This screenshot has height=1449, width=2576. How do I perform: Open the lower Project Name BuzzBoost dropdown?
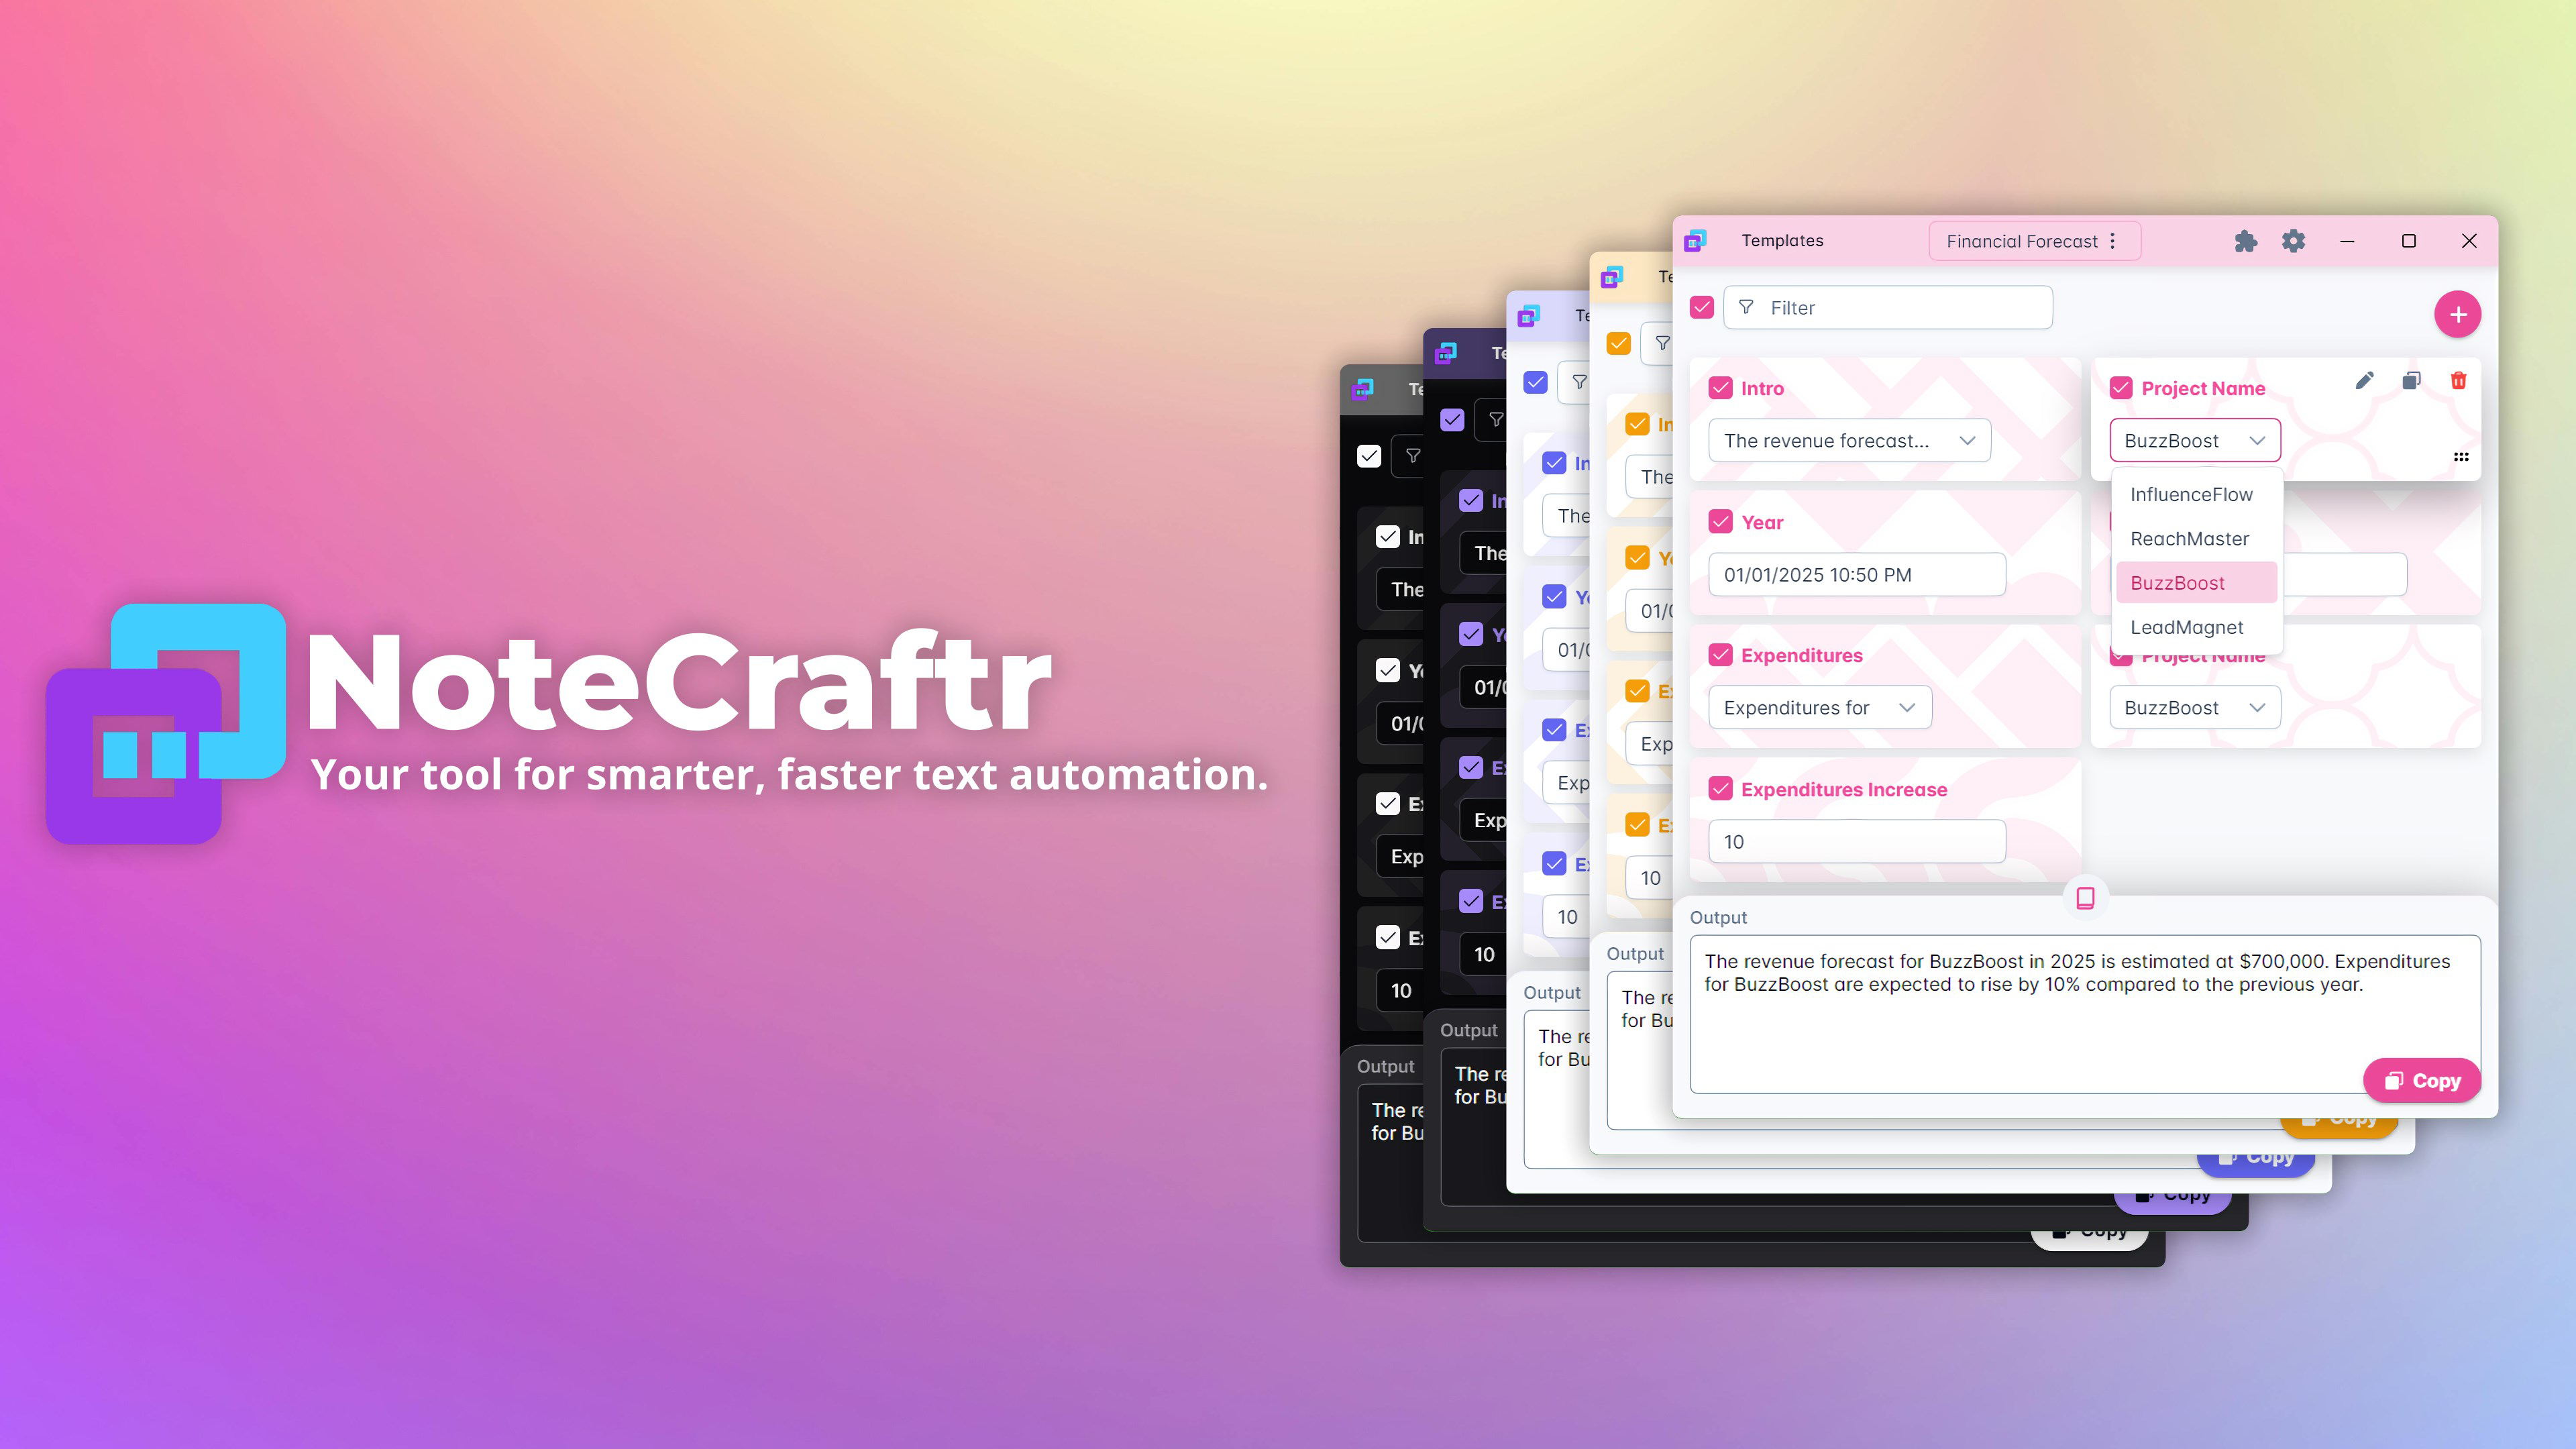(x=2195, y=708)
